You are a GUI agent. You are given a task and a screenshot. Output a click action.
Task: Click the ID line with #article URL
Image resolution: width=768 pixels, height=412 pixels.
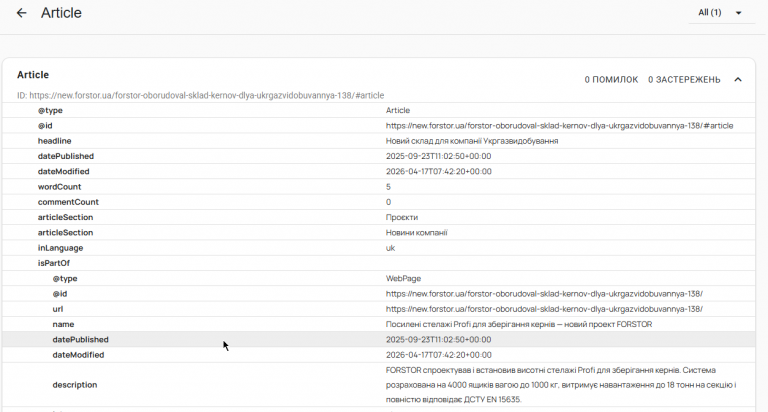click(x=200, y=95)
